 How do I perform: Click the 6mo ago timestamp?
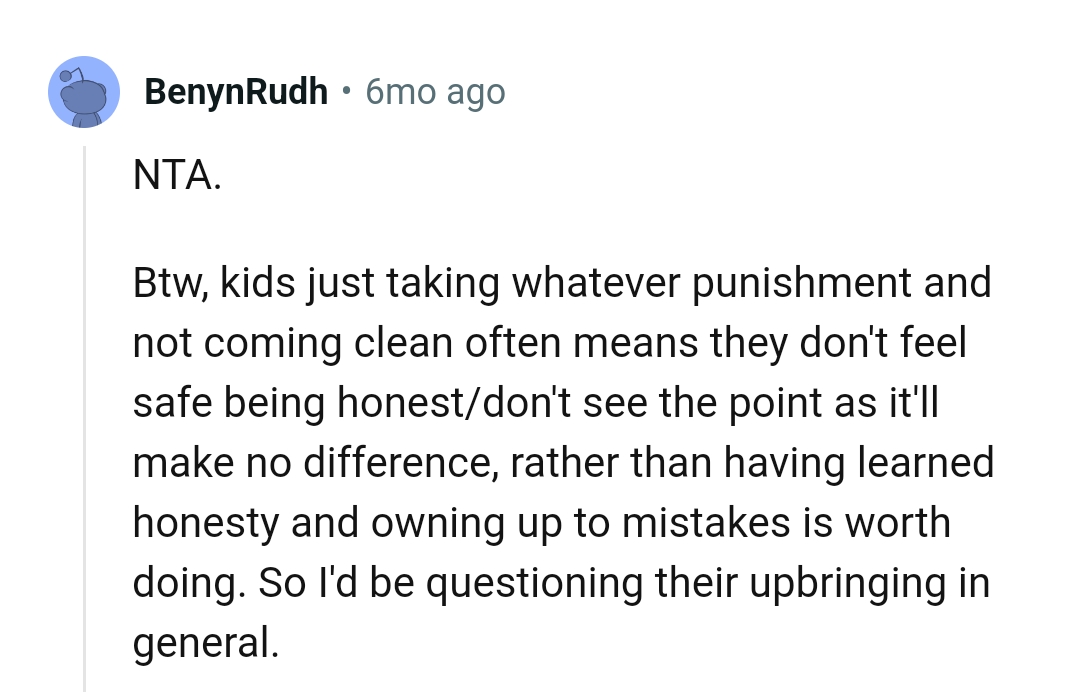pyautogui.click(x=435, y=91)
